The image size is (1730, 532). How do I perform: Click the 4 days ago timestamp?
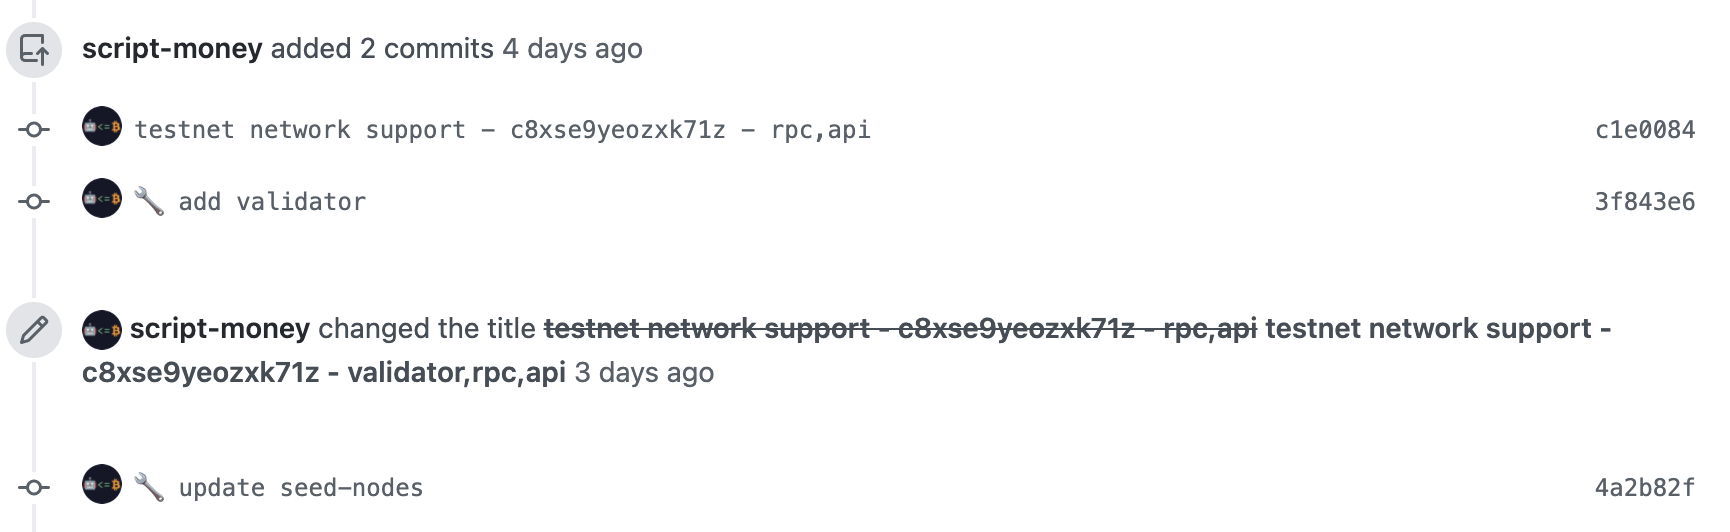coord(572,48)
